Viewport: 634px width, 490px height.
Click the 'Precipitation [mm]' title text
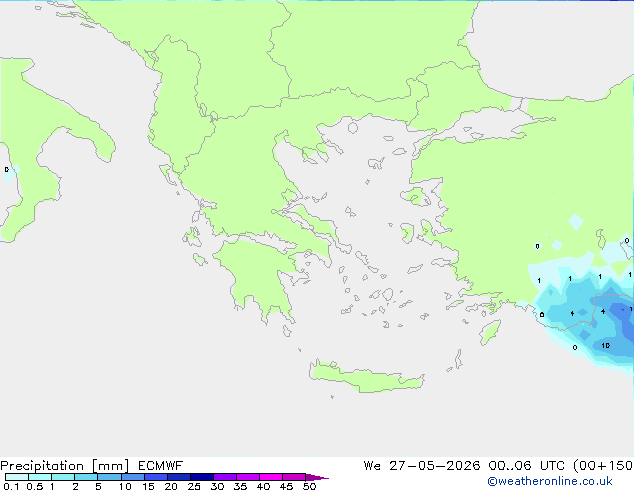pos(65,466)
